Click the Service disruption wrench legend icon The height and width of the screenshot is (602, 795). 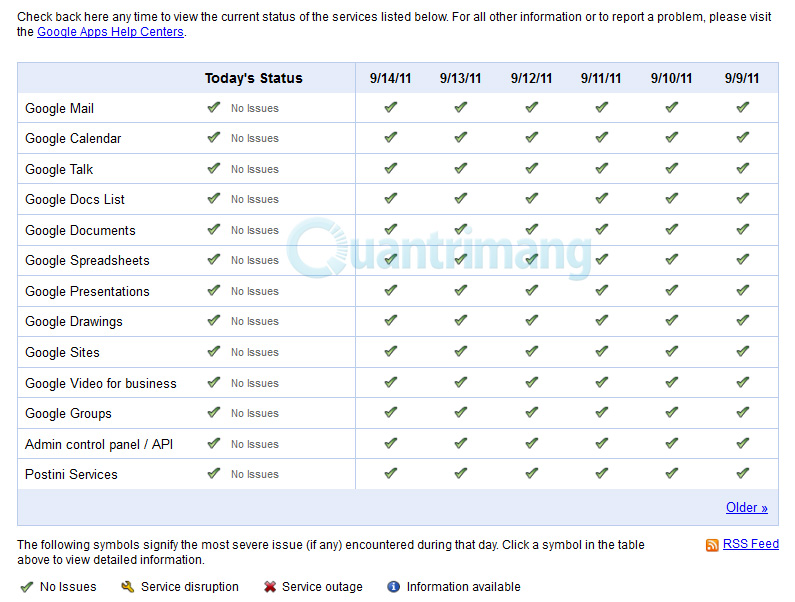(x=128, y=587)
